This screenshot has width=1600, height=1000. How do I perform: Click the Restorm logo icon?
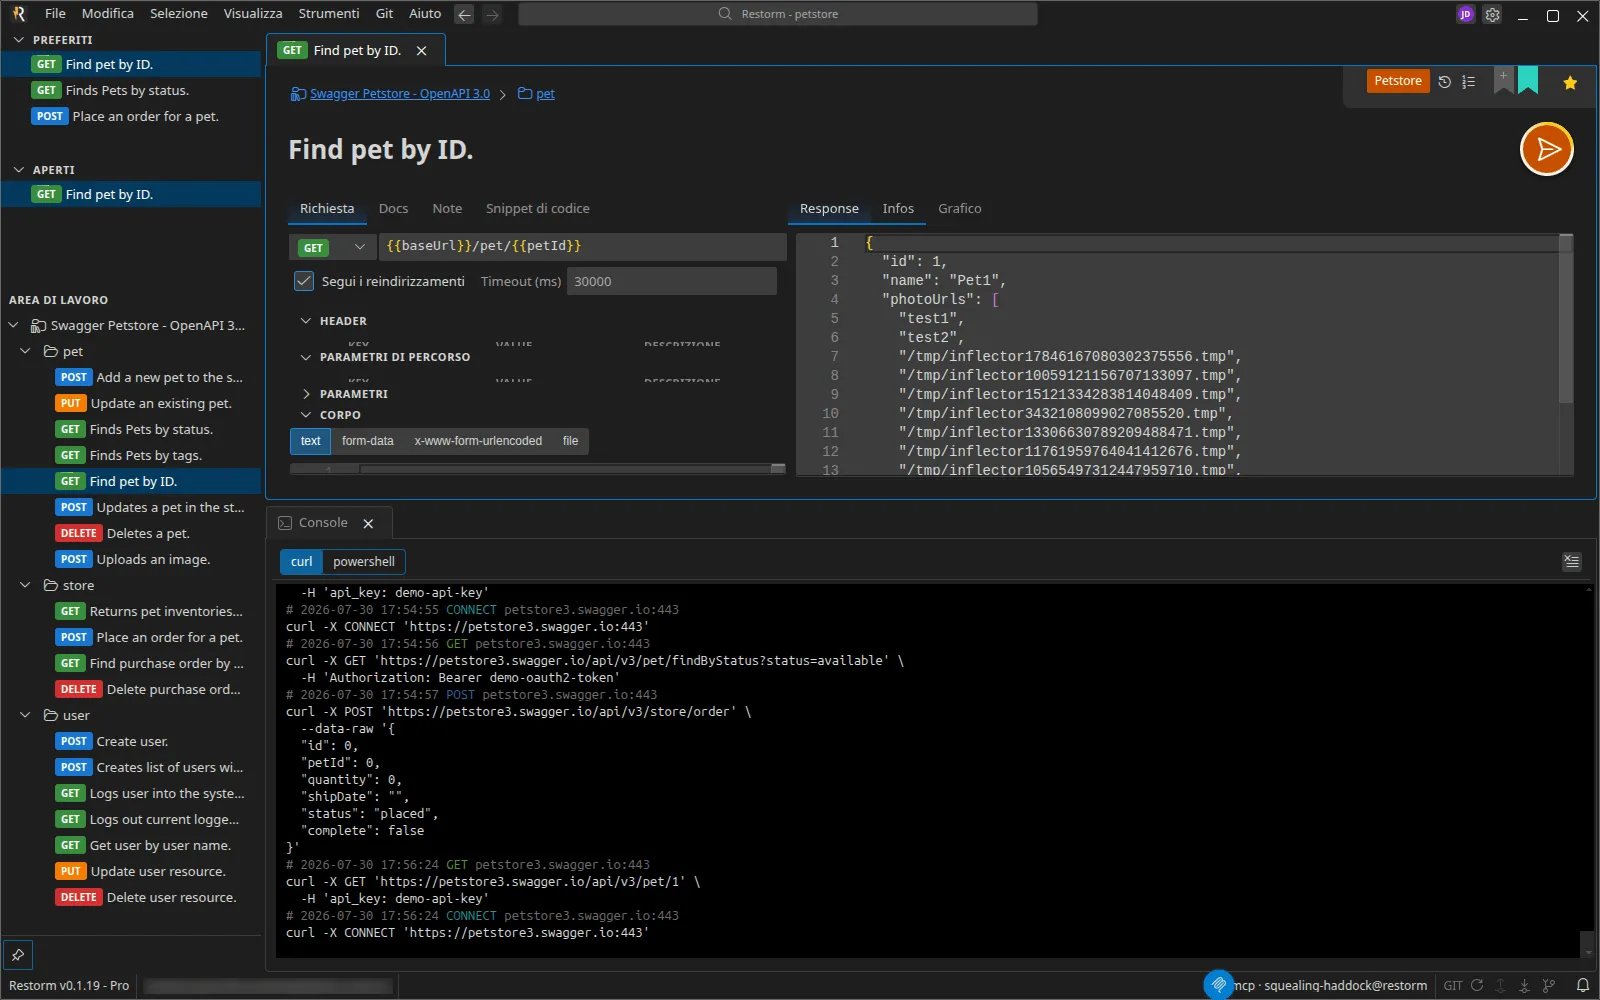coord(18,13)
